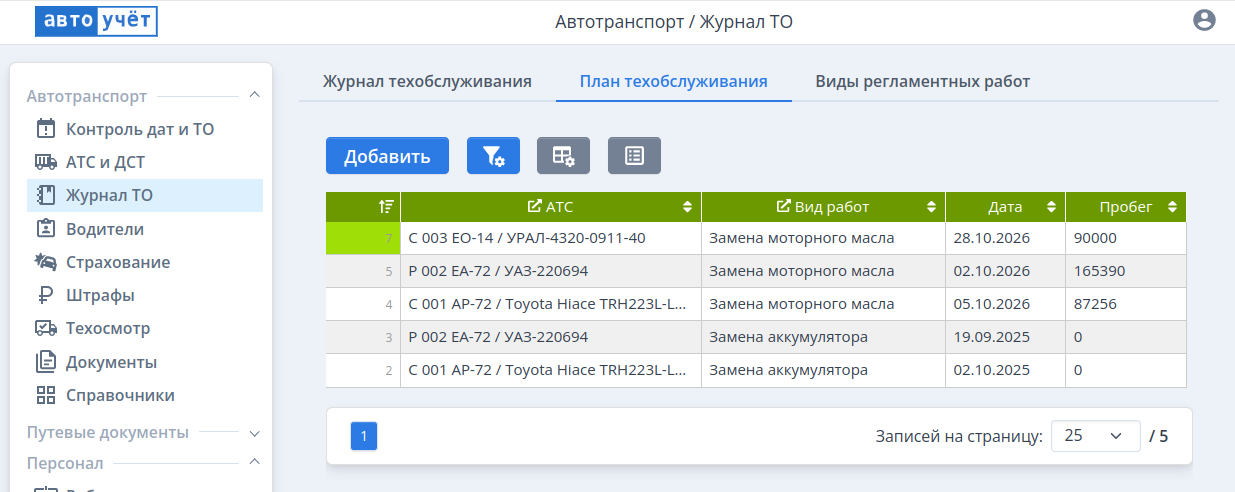The image size is (1235, 492).
Task: Click date 19.09.2025 cell
Action: tap(1005, 337)
